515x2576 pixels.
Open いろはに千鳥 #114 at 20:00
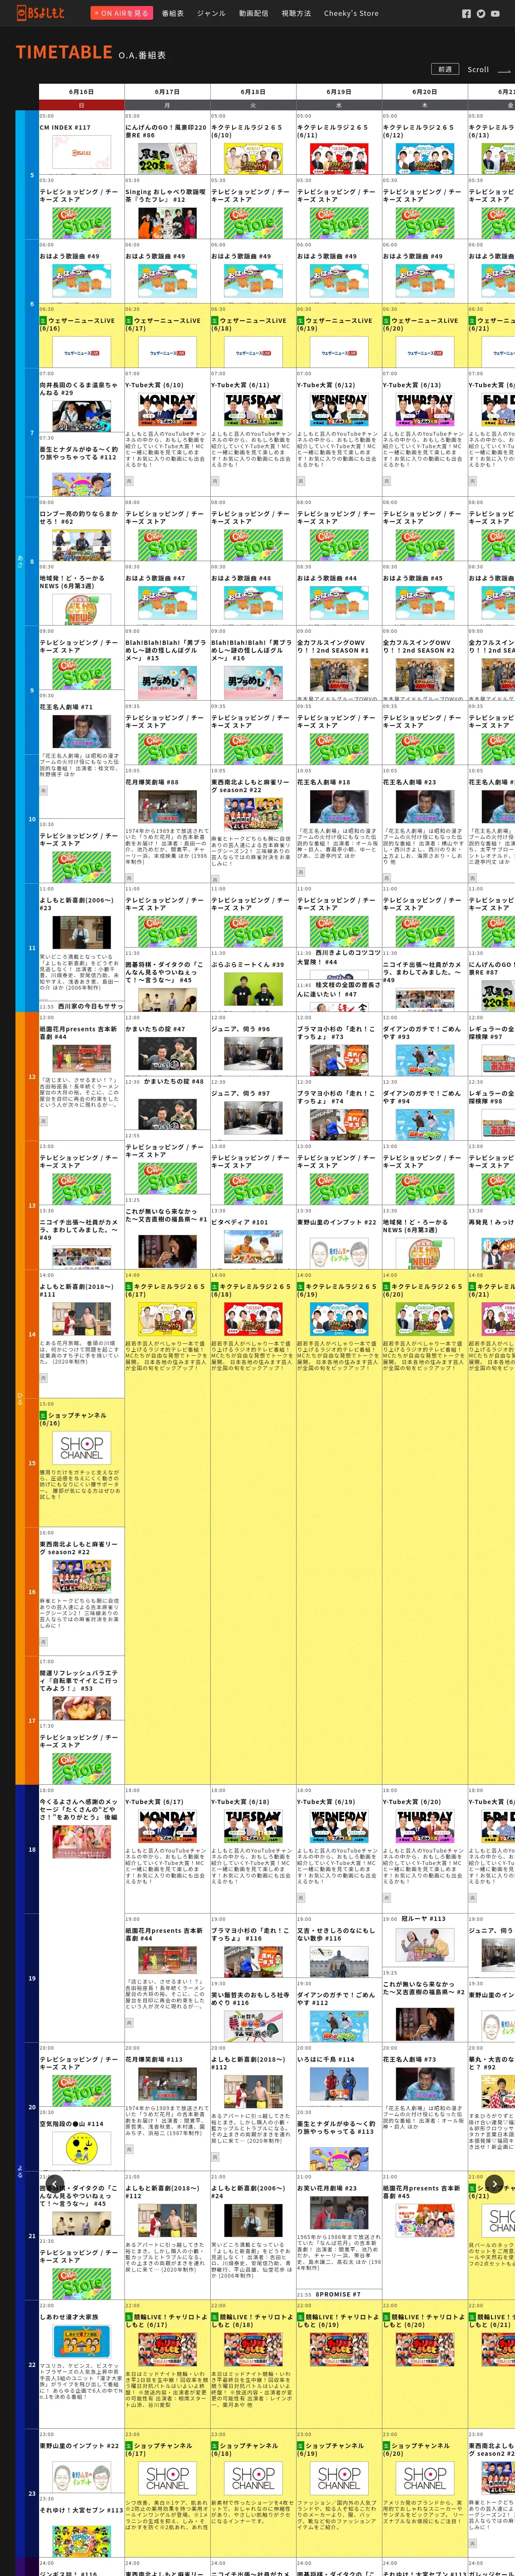coord(339,2075)
